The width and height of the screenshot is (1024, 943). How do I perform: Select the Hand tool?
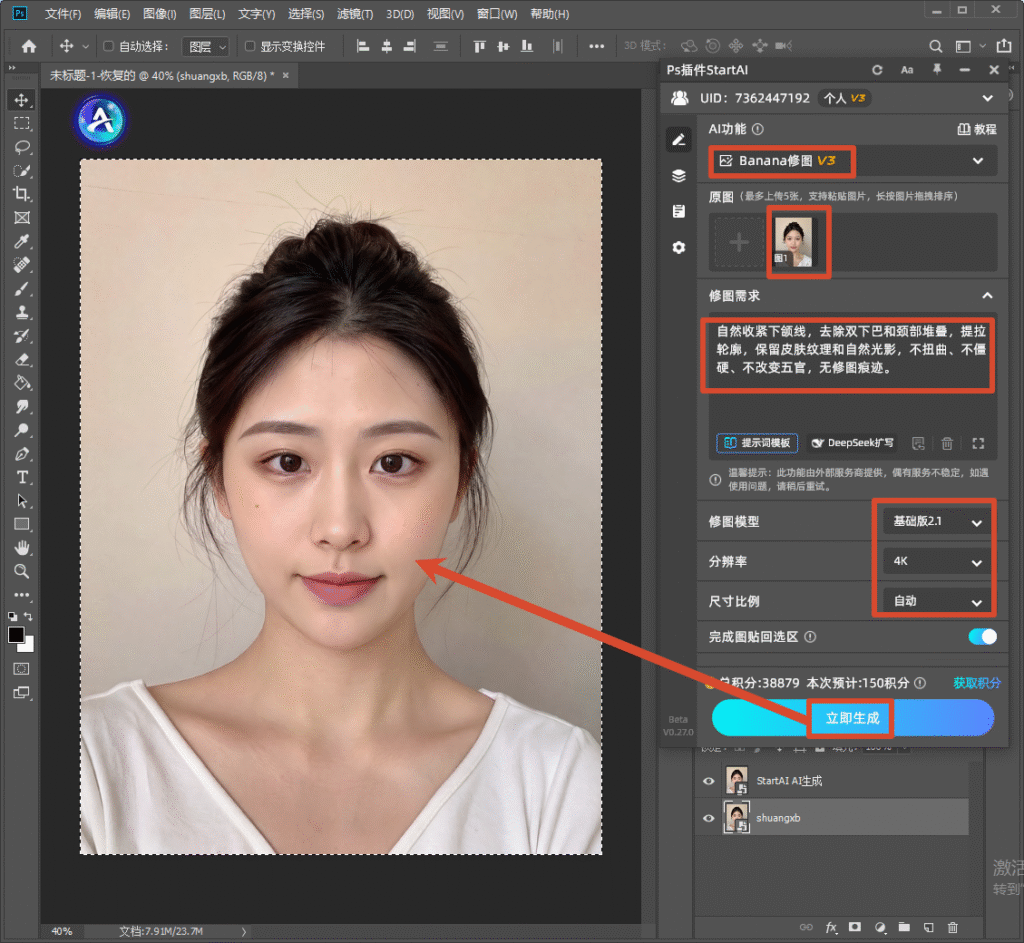22,547
